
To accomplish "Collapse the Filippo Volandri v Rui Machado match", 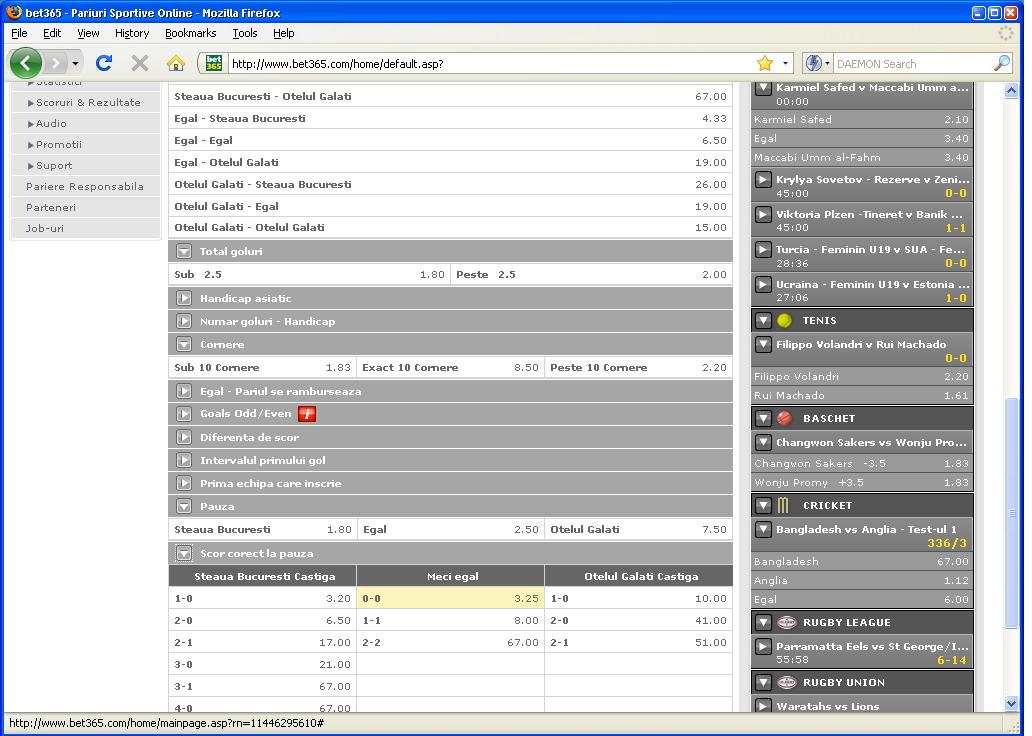I will [763, 344].
